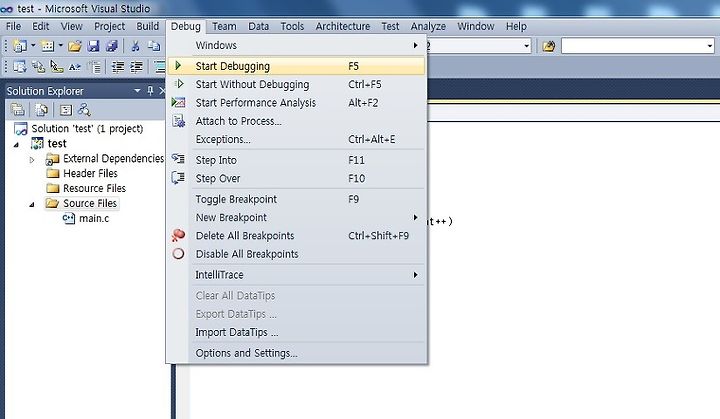Screen dimensions: 720x419
Task: Open the solution configuration dropdown arrow
Action: (x=526, y=46)
